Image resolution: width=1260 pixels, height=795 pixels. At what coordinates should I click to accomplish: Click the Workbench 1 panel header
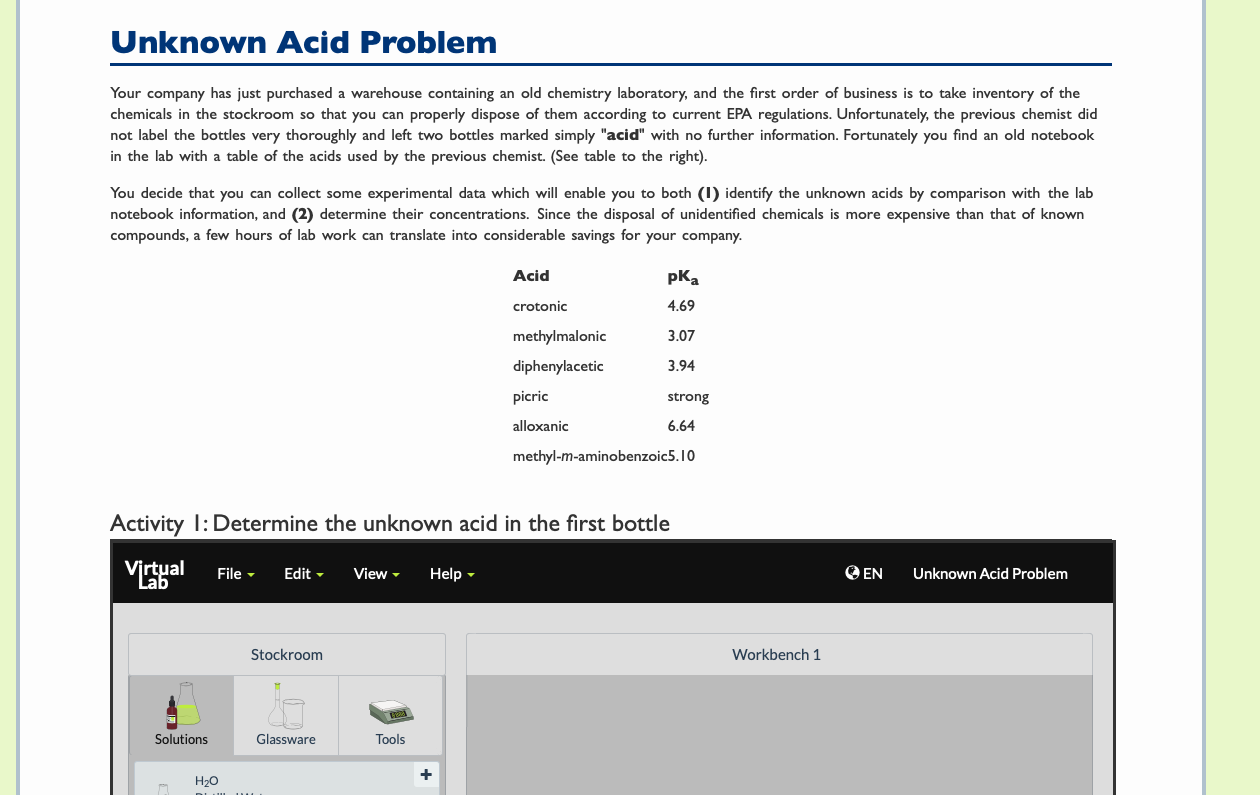point(776,654)
